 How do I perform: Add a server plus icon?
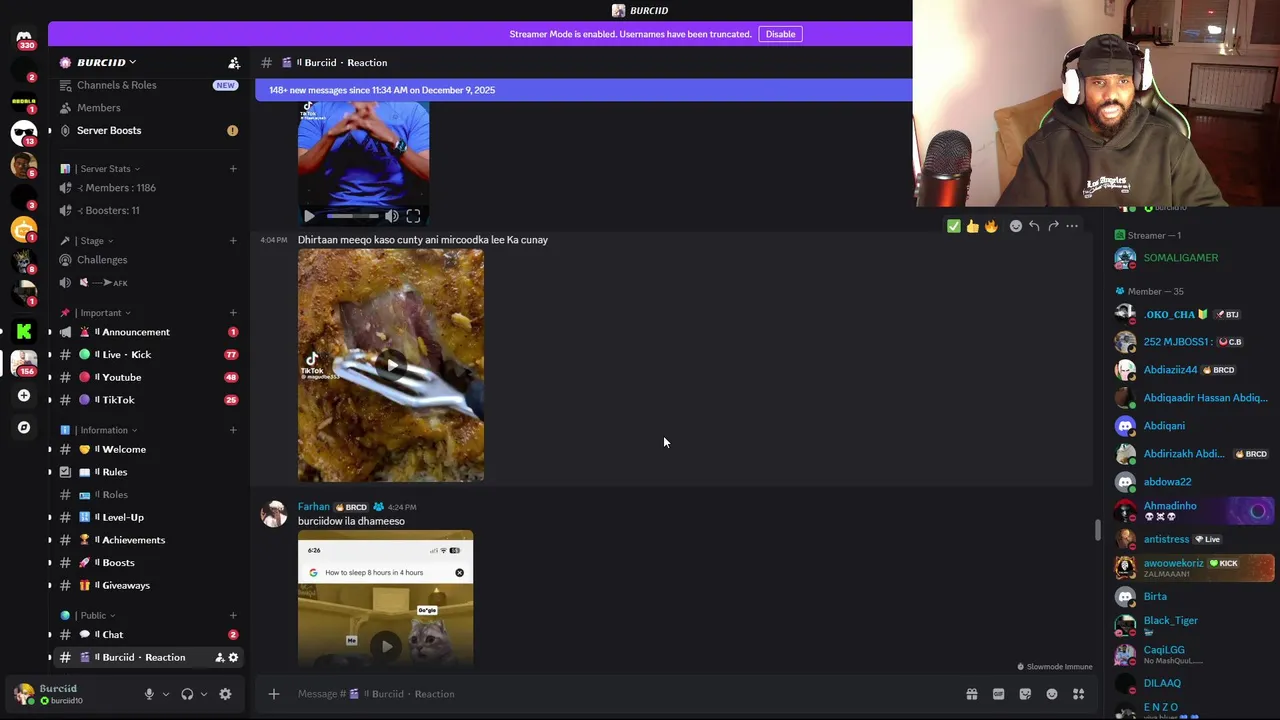click(24, 395)
